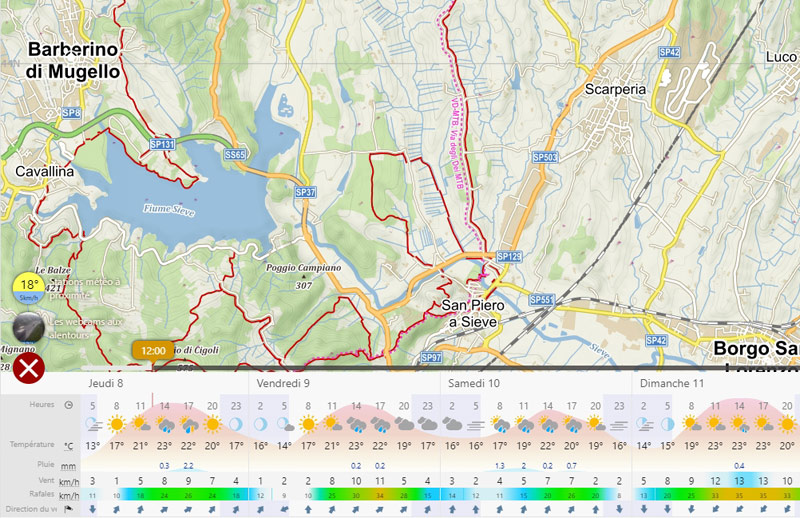Open nearby weather stations 18° badge
Image resolution: width=800 pixels, height=518 pixels.
pyautogui.click(x=29, y=288)
